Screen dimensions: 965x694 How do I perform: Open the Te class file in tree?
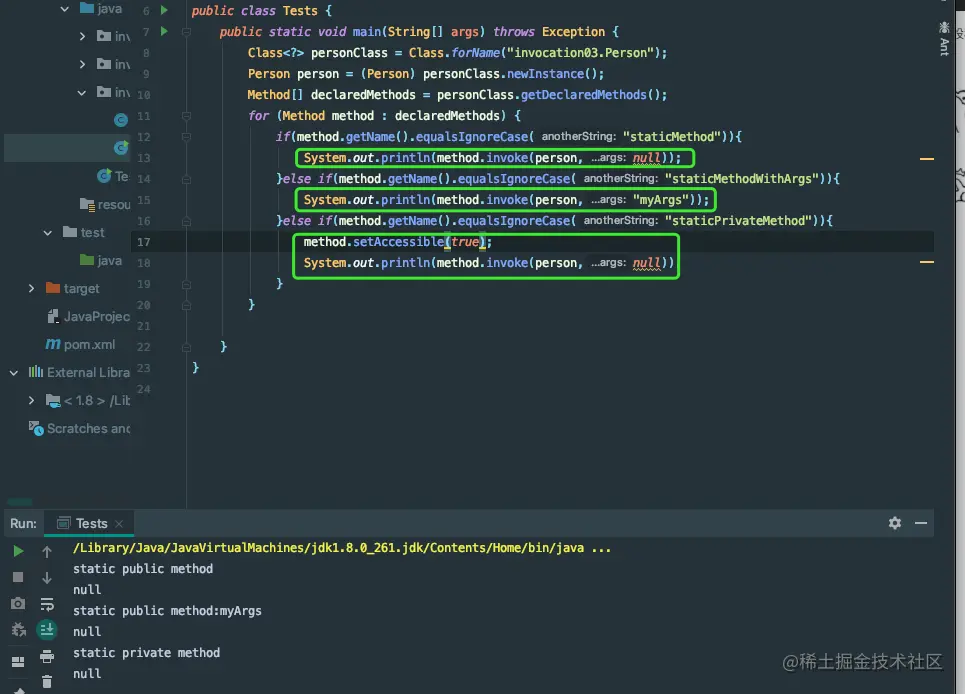point(113,177)
